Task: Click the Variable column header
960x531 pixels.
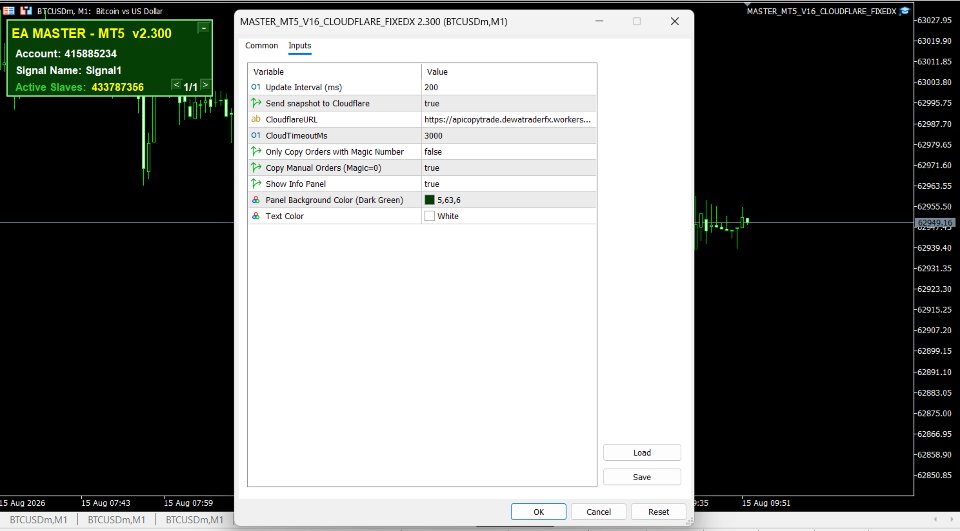Action: (x=334, y=72)
